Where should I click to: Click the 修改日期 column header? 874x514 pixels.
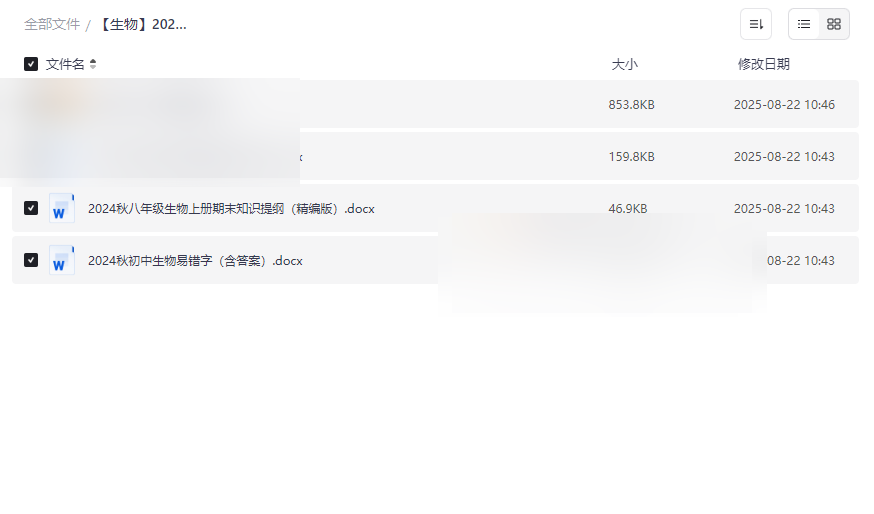point(764,65)
